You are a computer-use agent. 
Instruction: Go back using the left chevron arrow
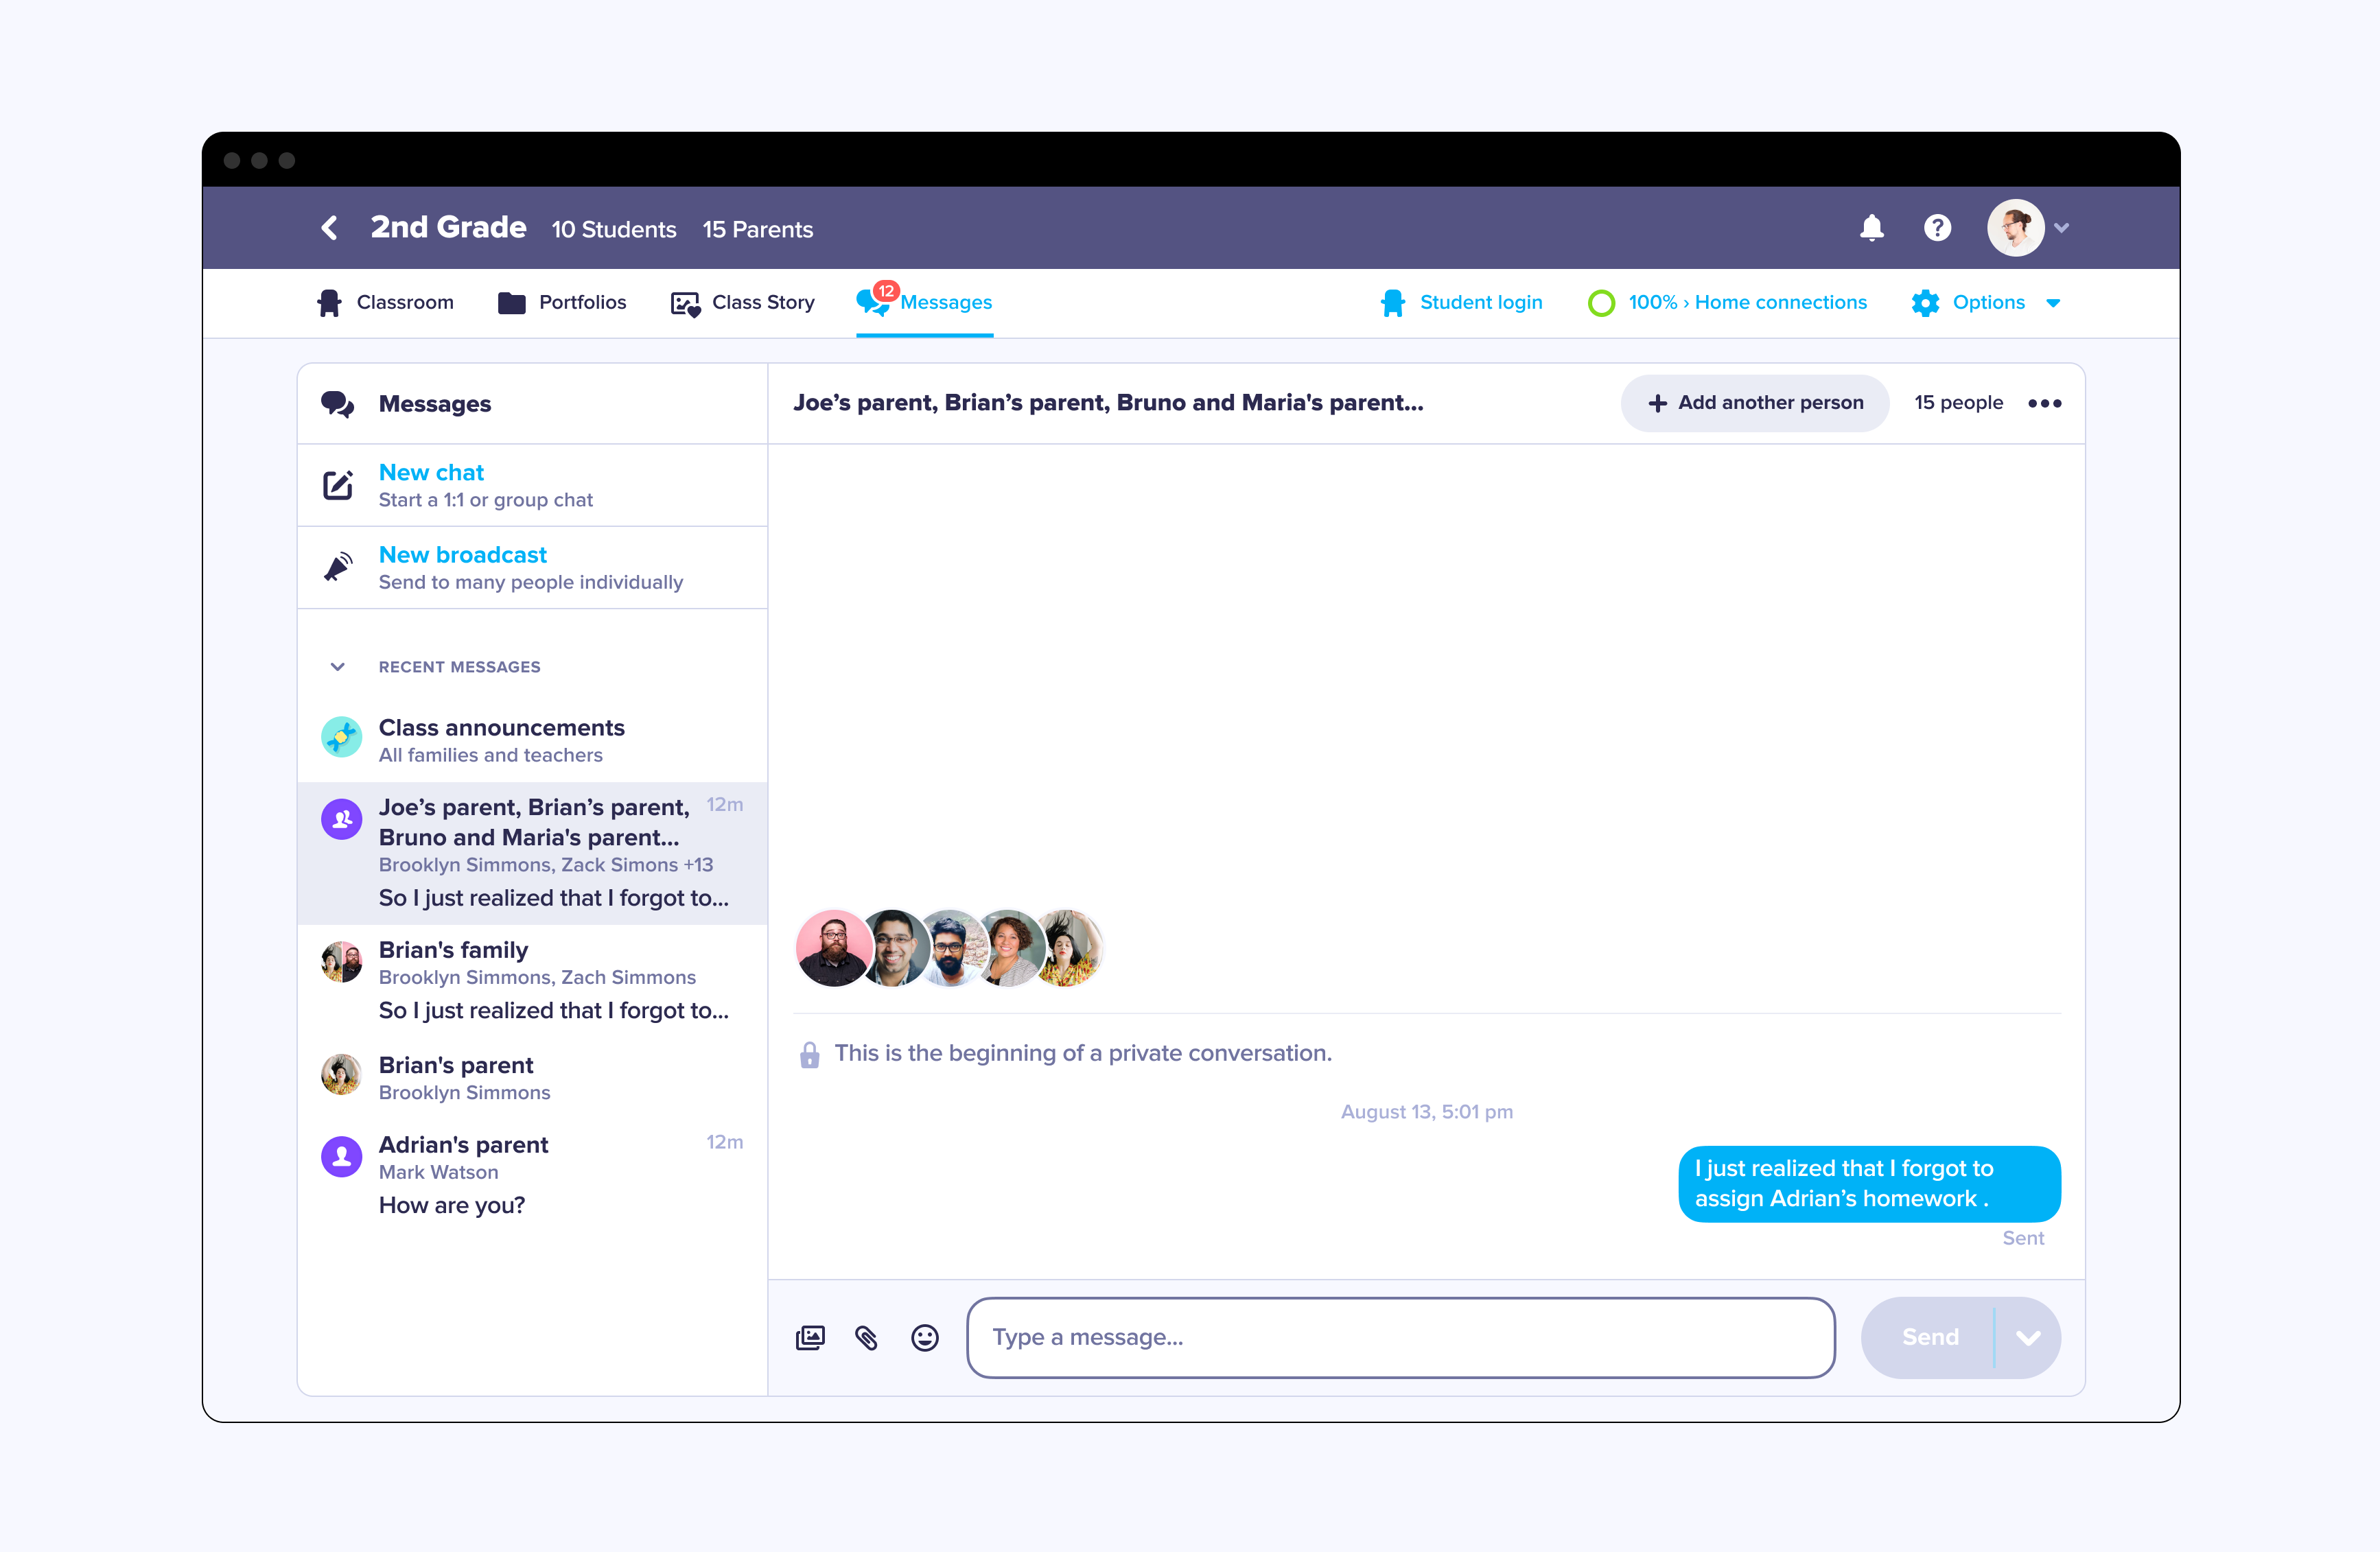(329, 228)
